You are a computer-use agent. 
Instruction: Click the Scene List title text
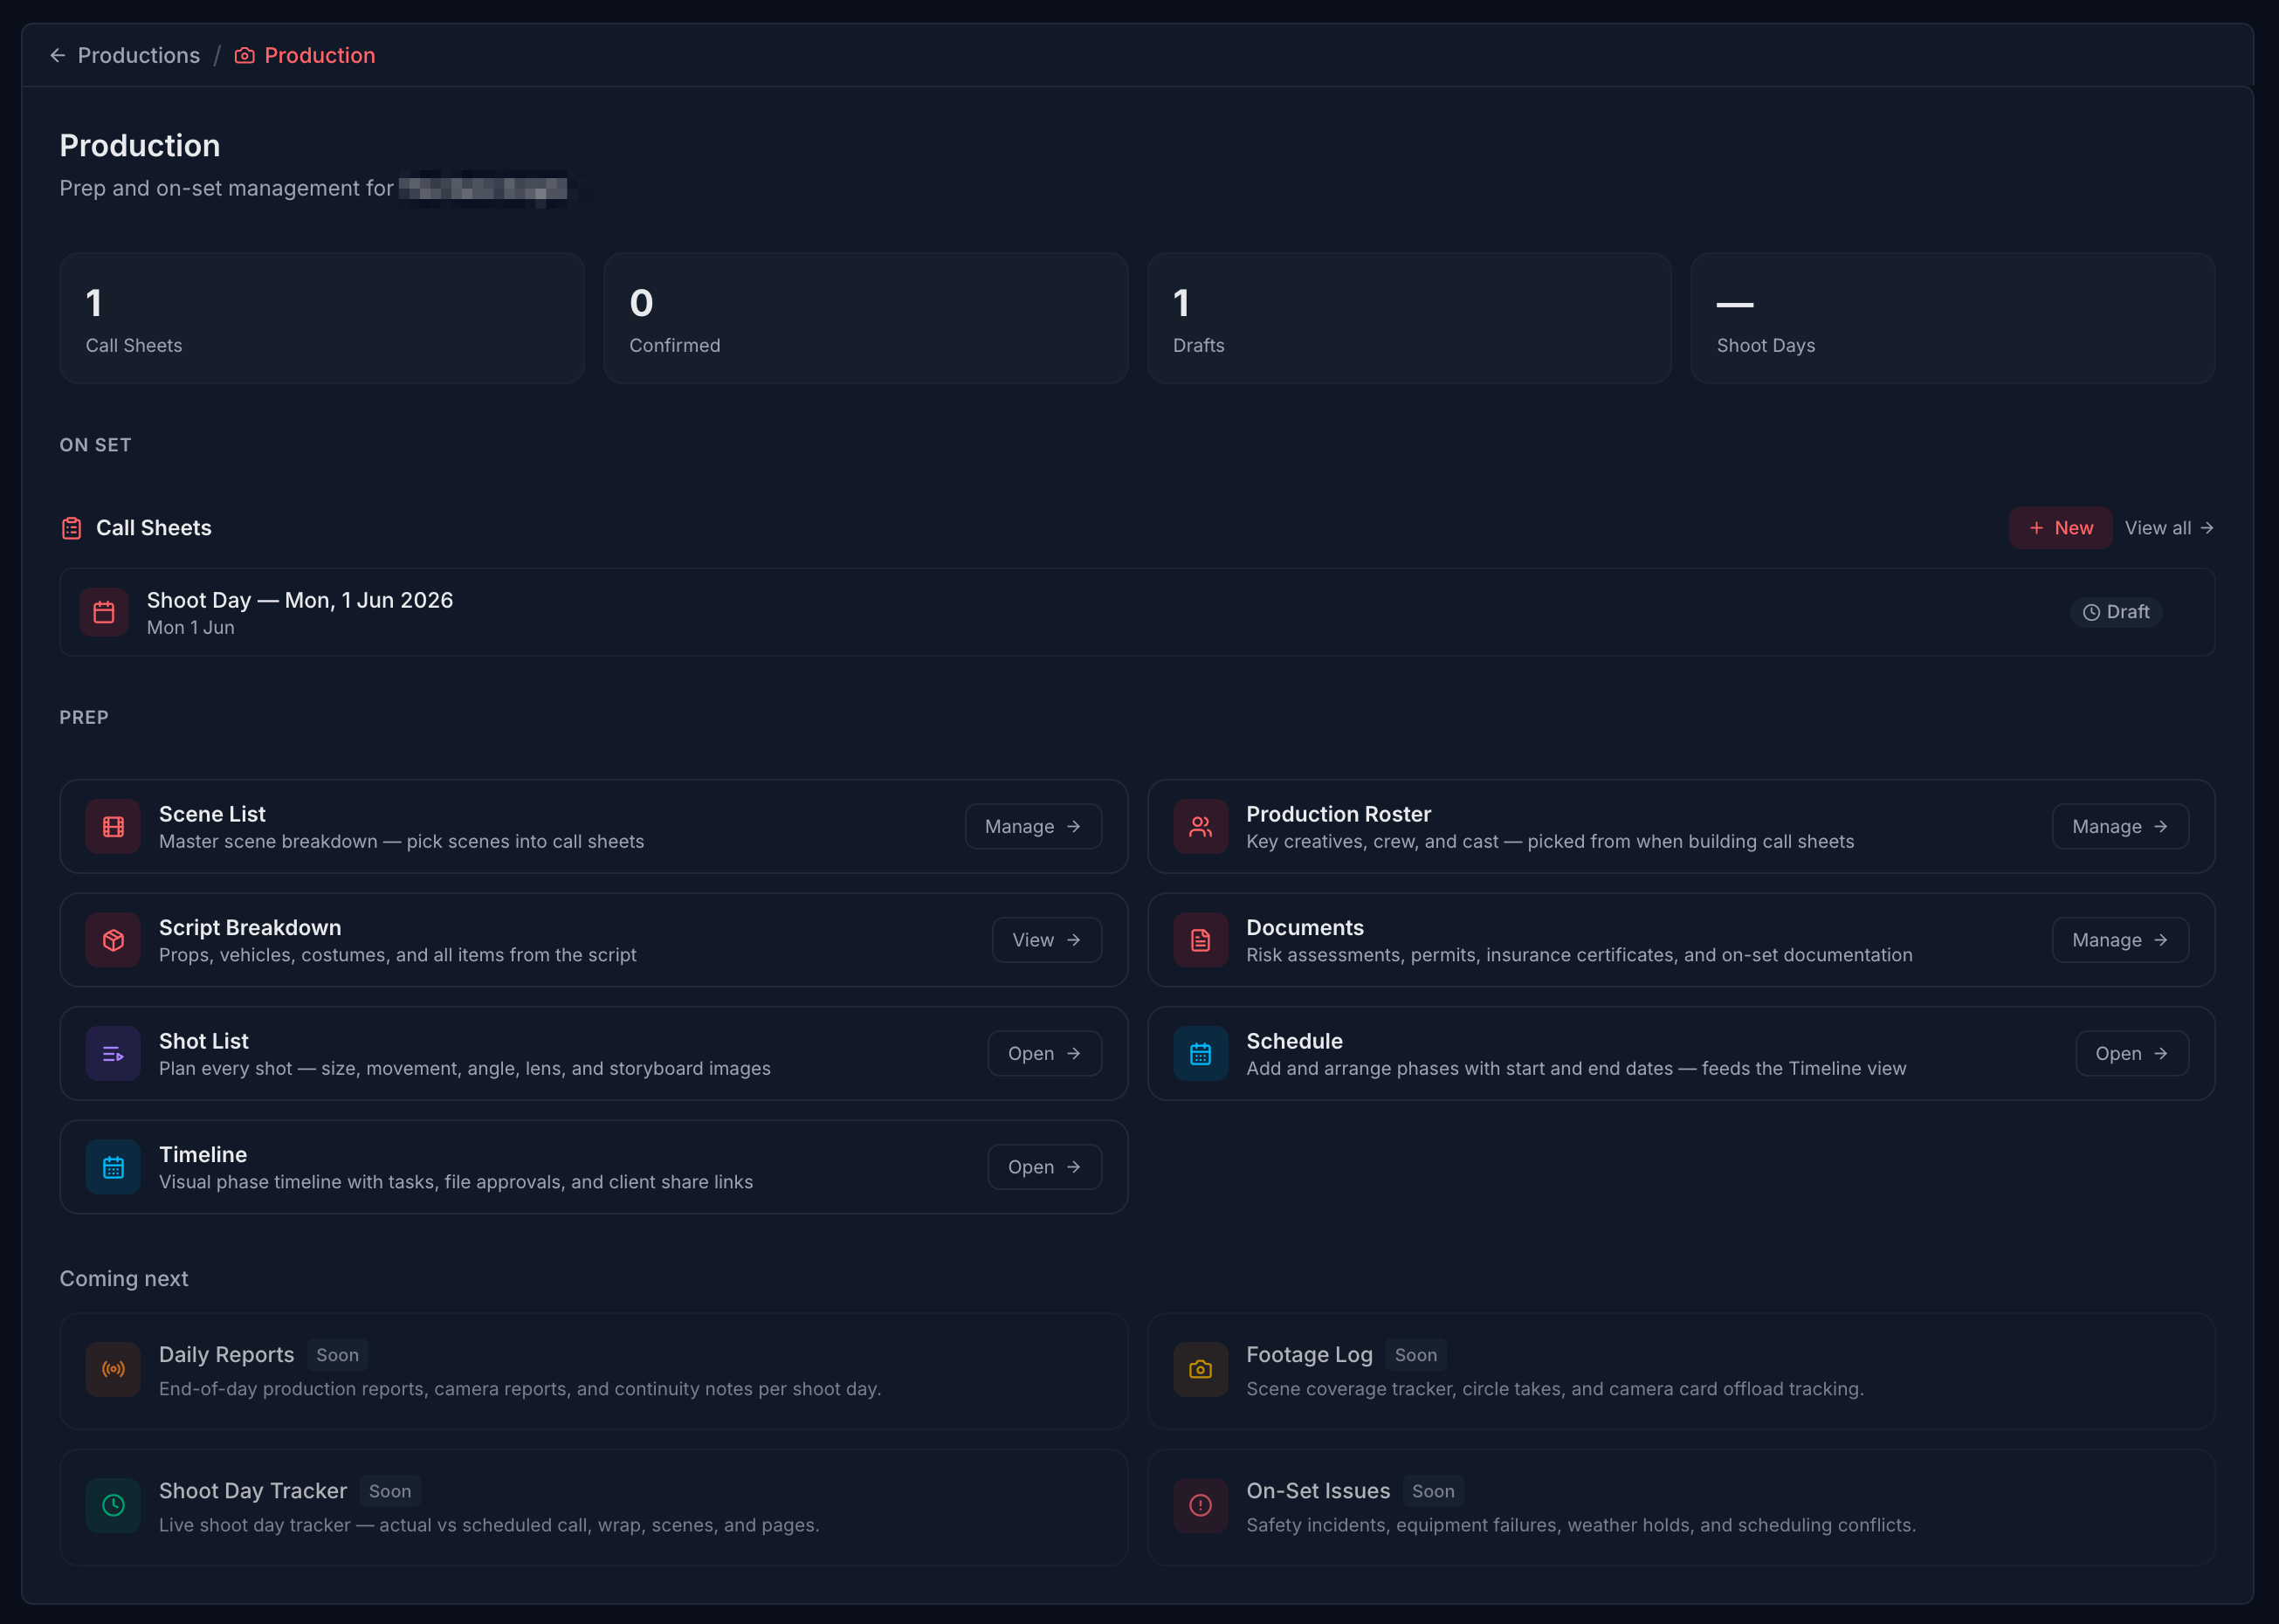212,814
